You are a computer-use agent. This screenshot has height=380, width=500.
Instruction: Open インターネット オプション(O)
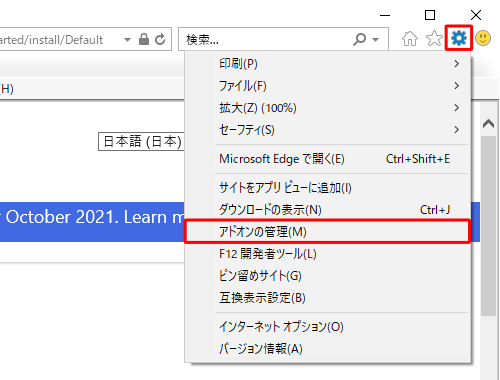pos(327,326)
